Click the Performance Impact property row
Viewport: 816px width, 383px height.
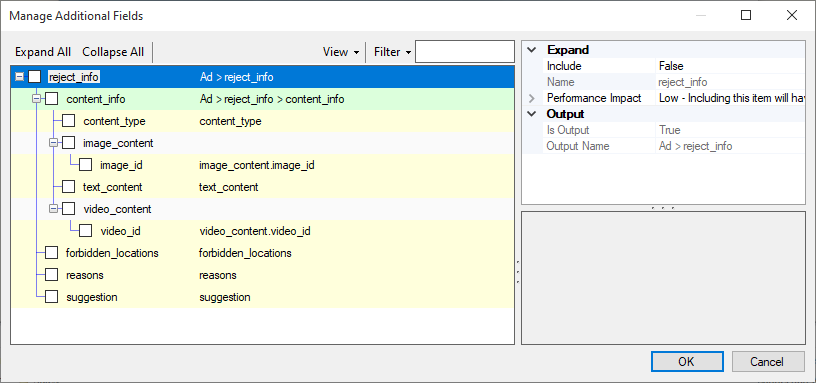point(664,98)
